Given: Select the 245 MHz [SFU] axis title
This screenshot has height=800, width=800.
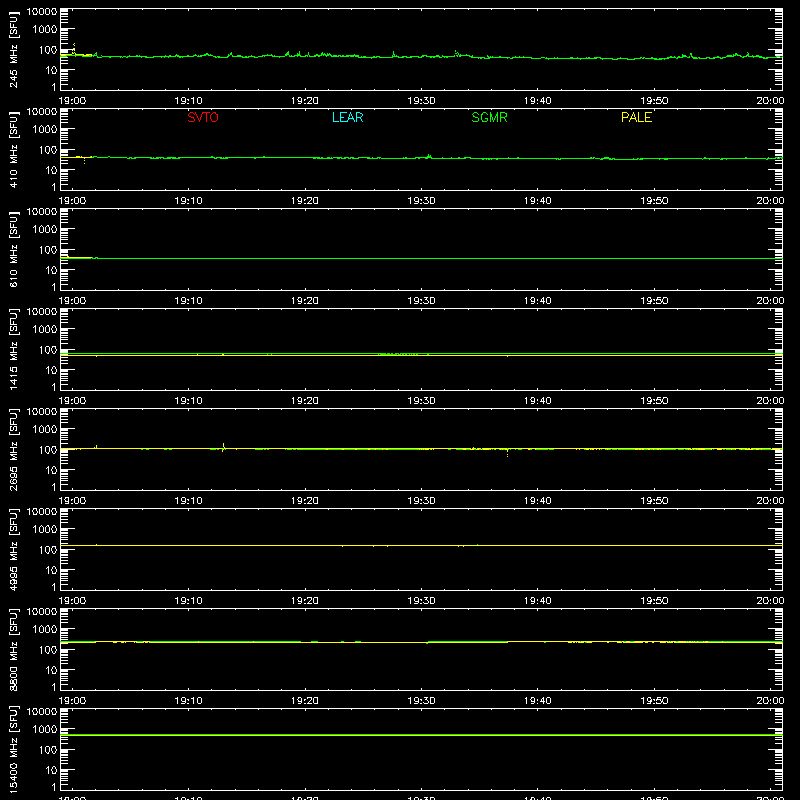Looking at the screenshot, I should point(14,49).
